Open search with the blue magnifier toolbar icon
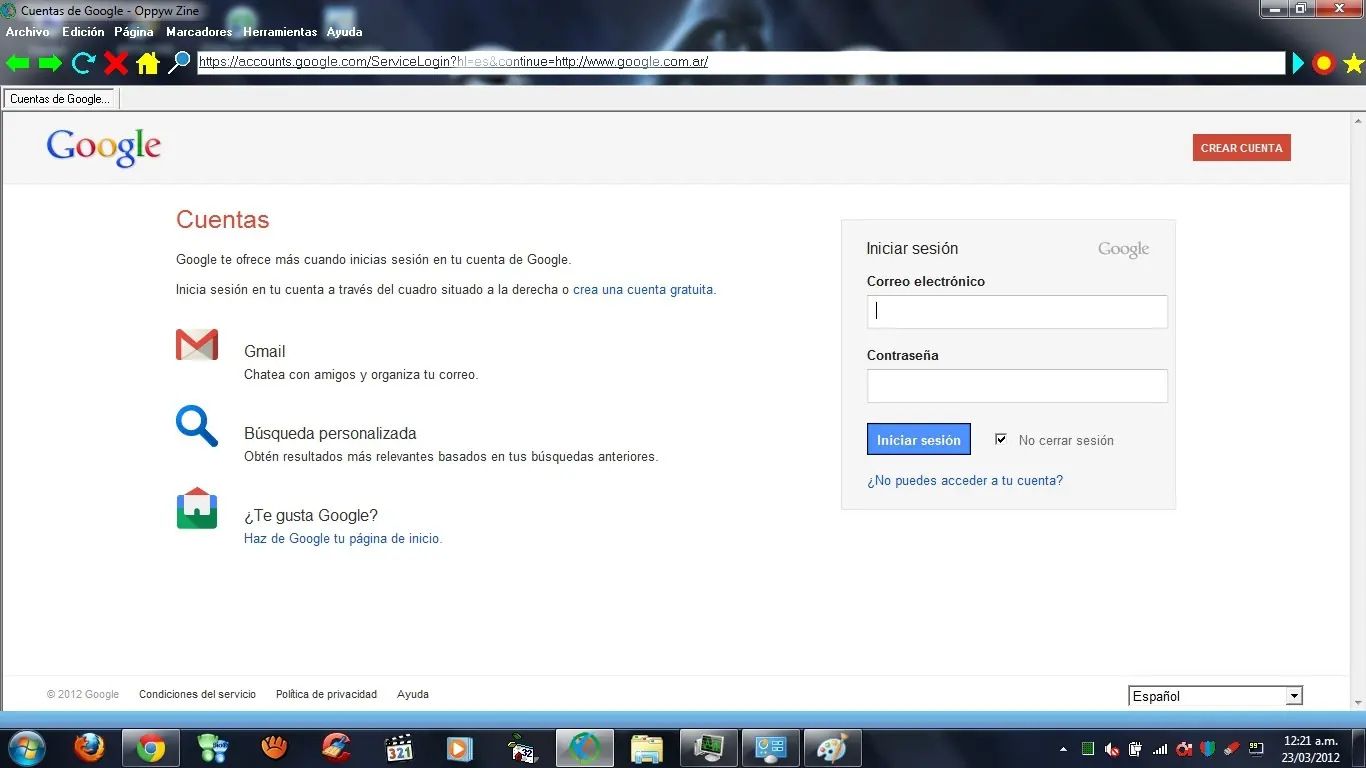 pos(179,63)
